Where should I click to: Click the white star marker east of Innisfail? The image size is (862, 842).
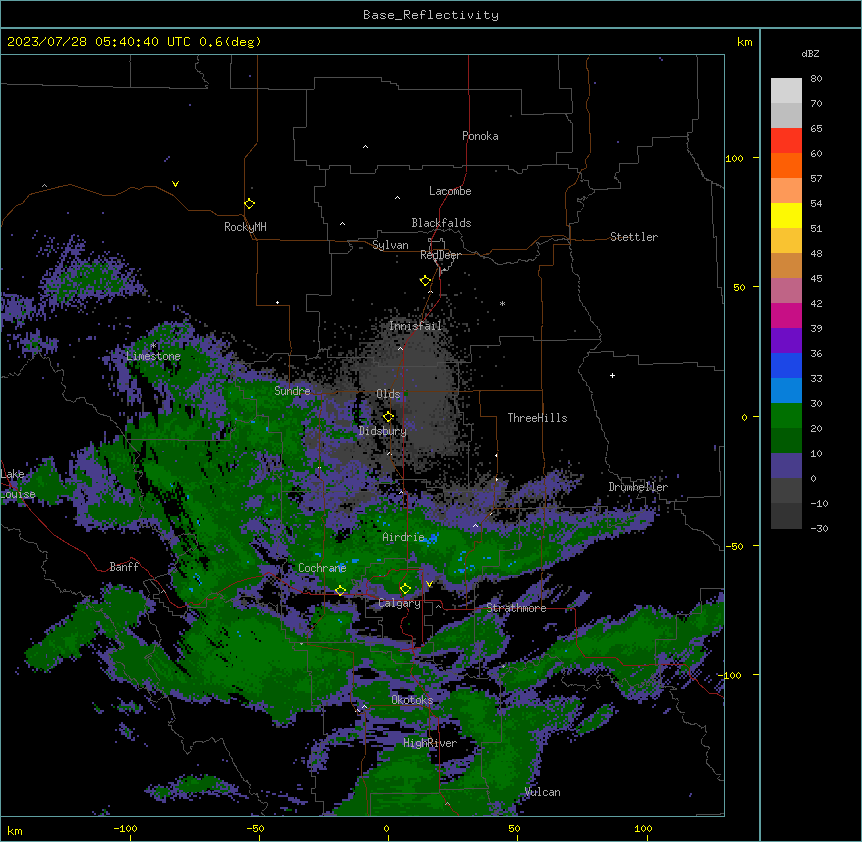pos(502,304)
